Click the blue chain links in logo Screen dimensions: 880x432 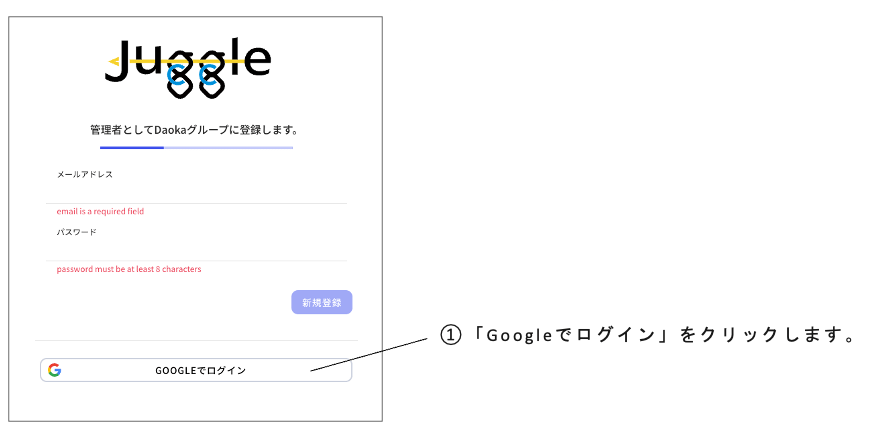tap(194, 73)
